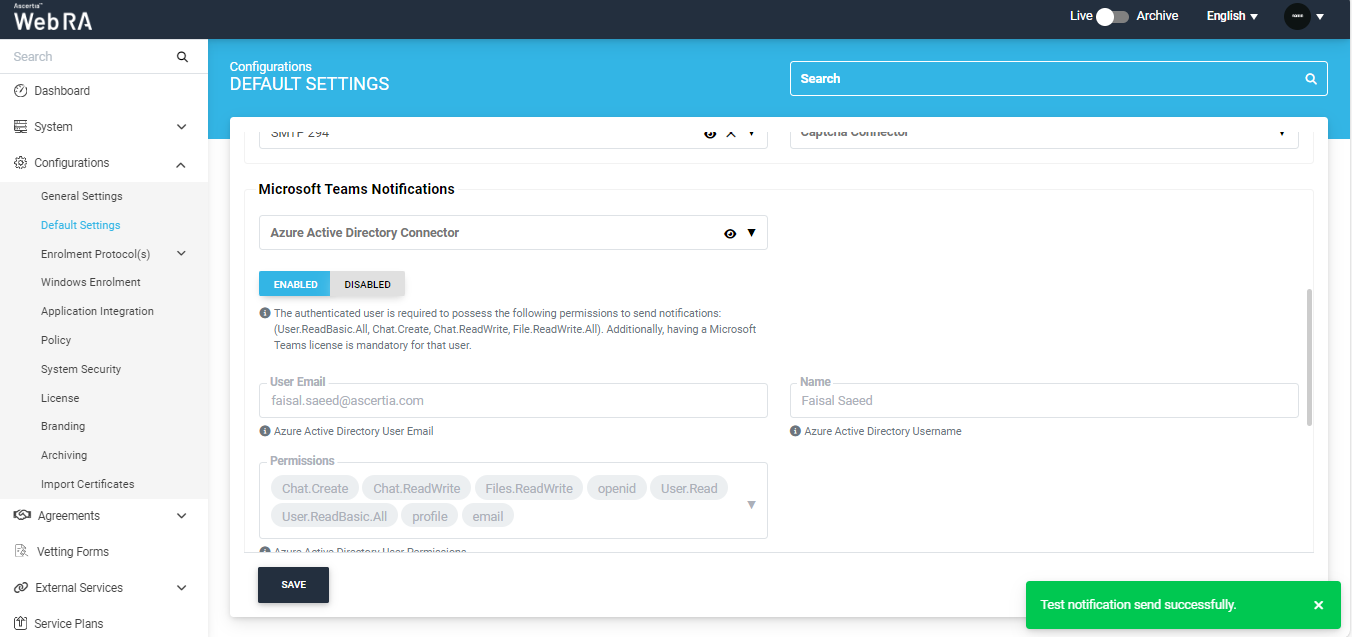The width and height of the screenshot is (1352, 637).
Task: Select the DISABLED option for Teams notifications
Action: [x=367, y=284]
